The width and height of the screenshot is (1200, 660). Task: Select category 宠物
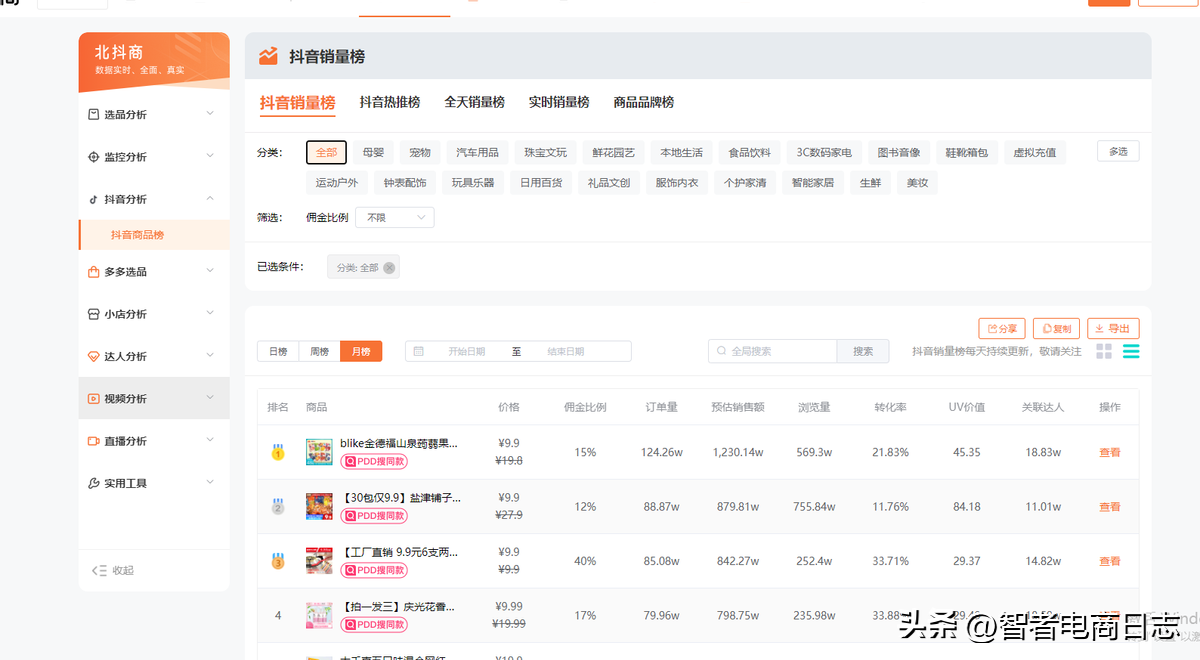tap(420, 153)
